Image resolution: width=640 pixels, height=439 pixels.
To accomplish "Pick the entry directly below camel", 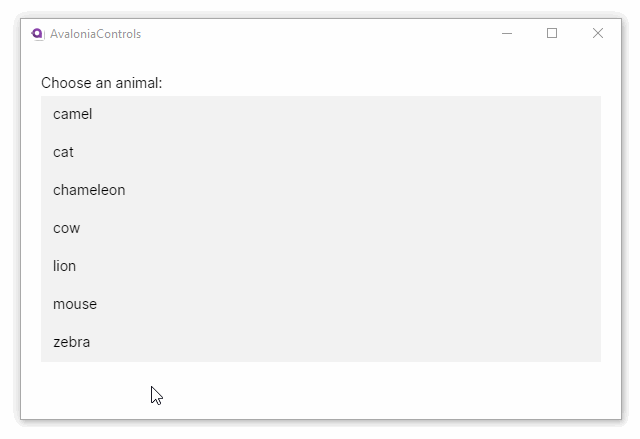I will pyautogui.click(x=64, y=152).
